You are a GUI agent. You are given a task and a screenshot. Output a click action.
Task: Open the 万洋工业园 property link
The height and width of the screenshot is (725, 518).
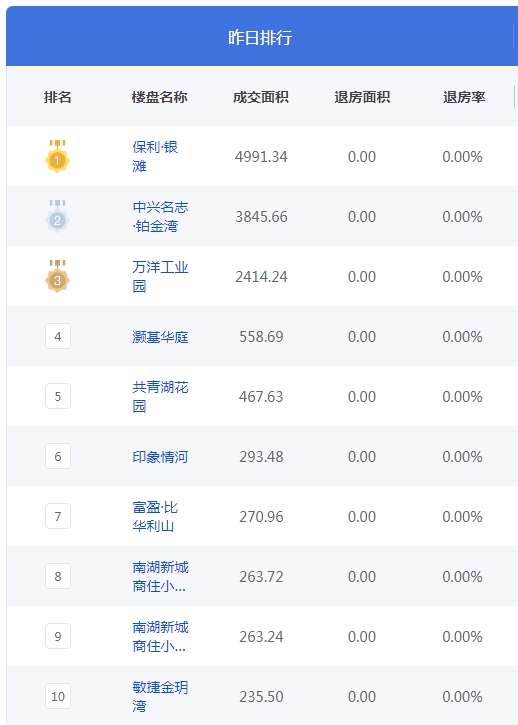tap(160, 276)
